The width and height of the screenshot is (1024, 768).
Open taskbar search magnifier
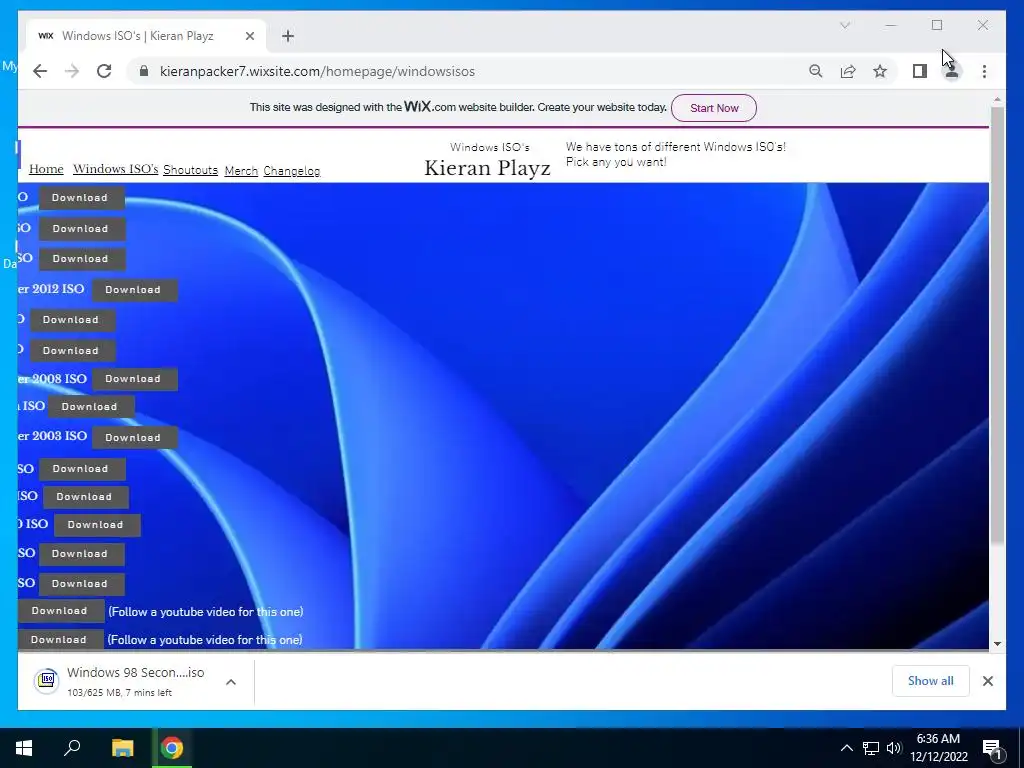click(x=72, y=748)
